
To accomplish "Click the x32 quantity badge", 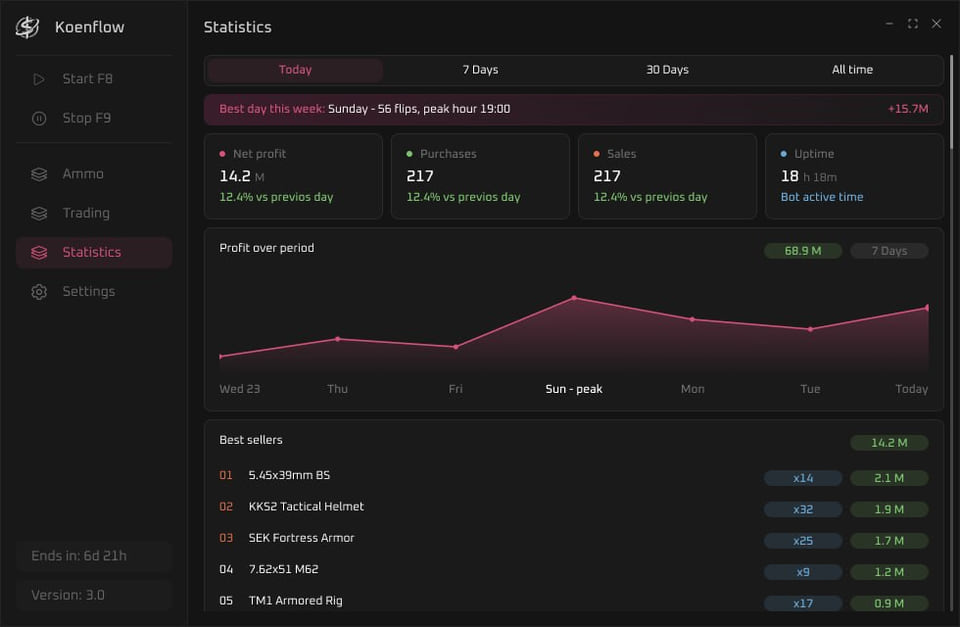I will click(x=803, y=509).
